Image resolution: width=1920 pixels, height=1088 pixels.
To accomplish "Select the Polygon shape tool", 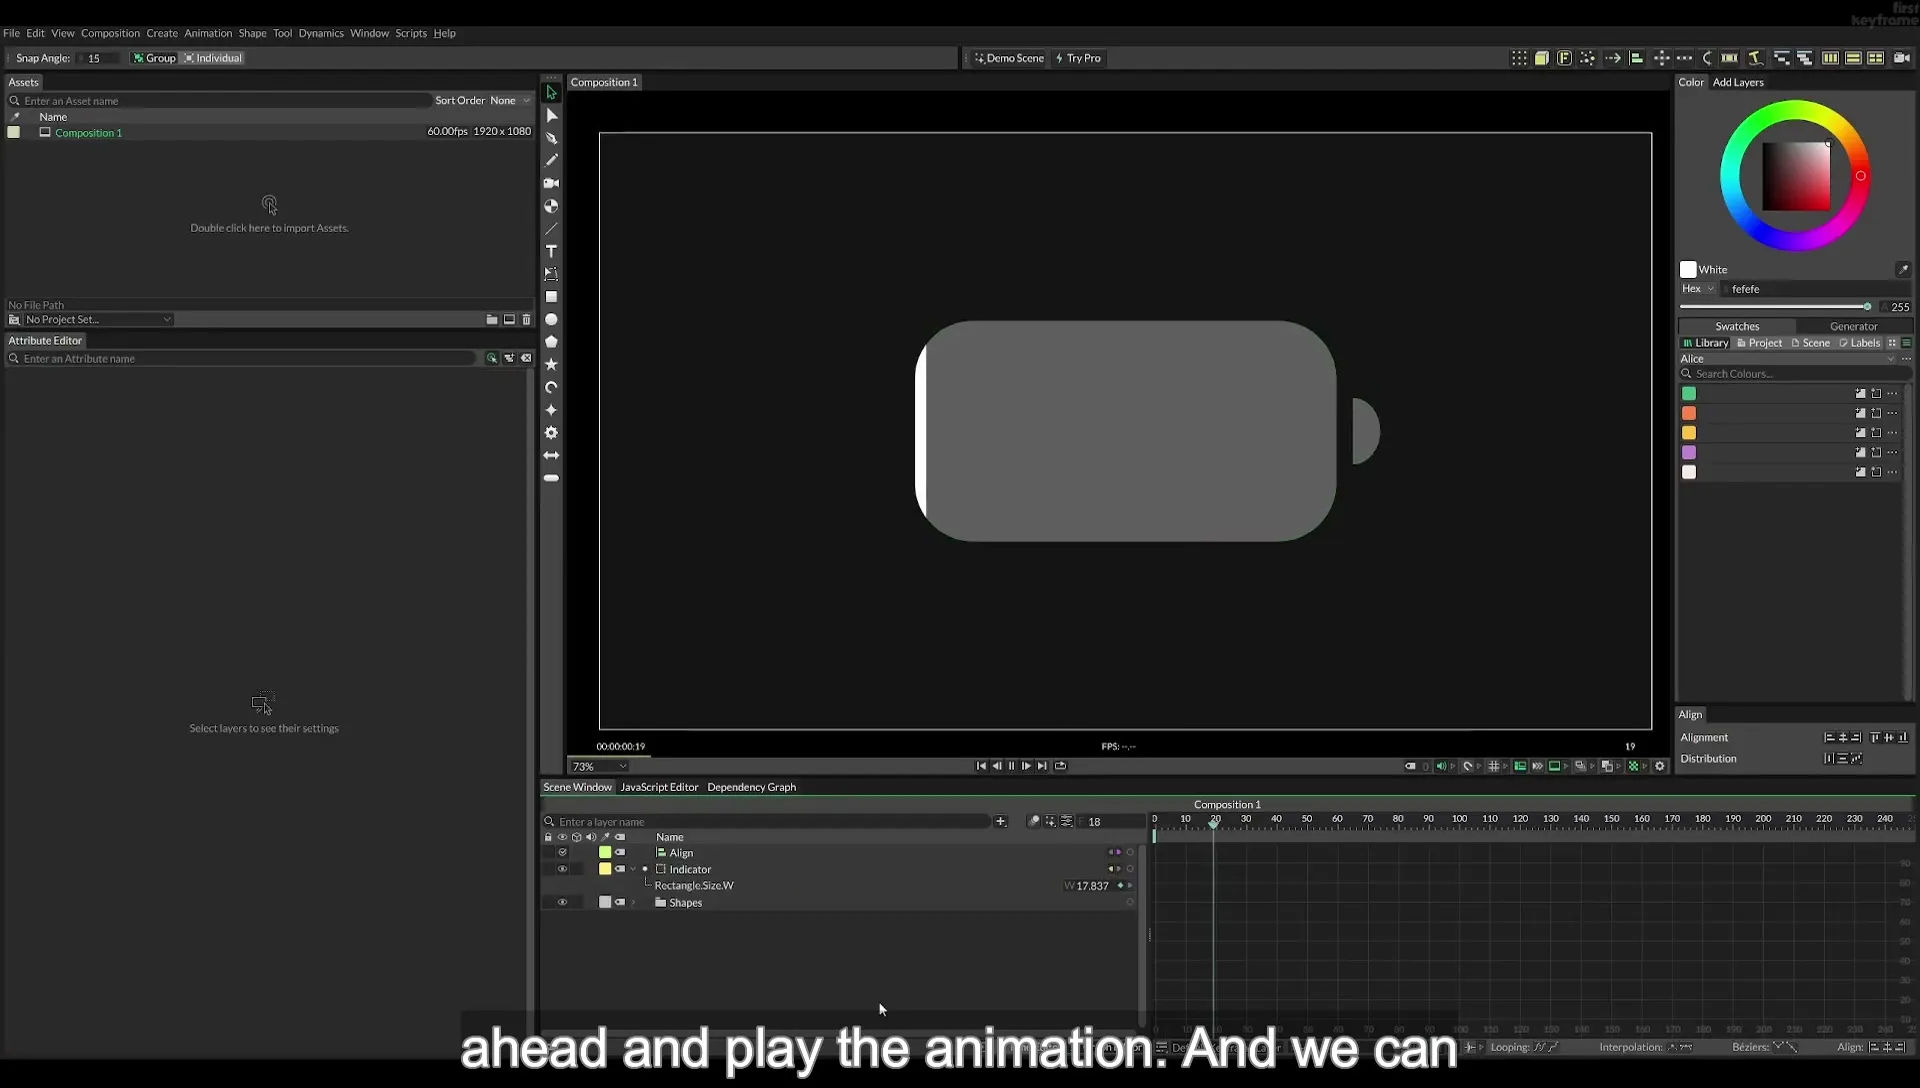I will tap(551, 342).
